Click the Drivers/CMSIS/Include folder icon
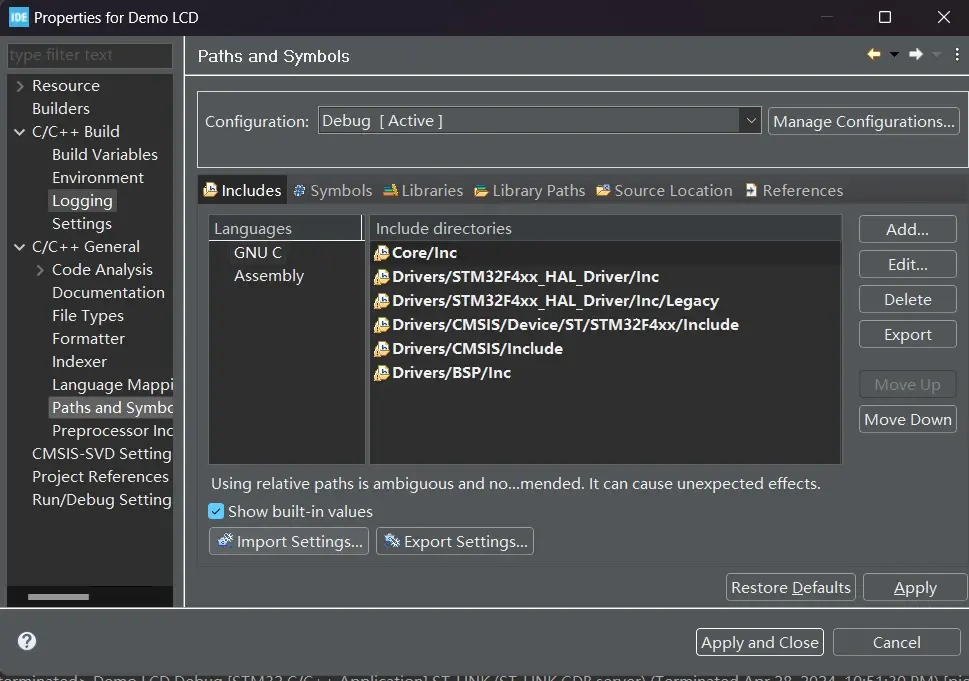969x681 pixels. point(381,350)
